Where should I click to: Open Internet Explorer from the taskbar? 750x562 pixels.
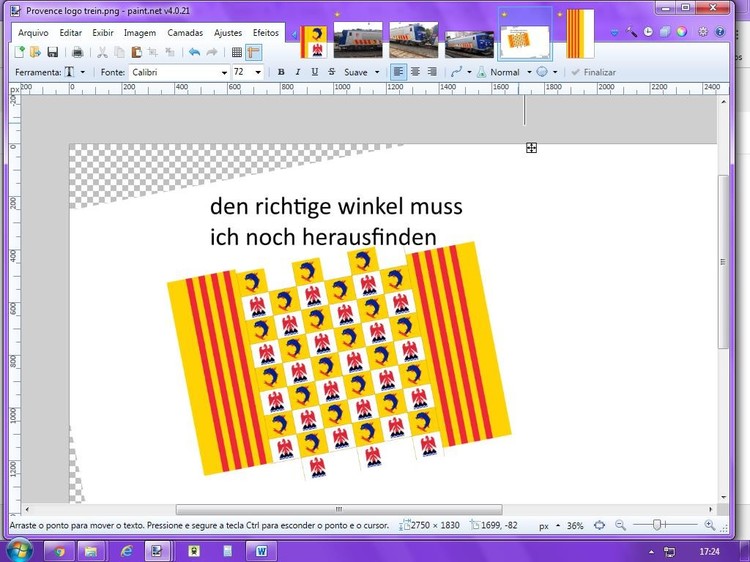tap(126, 551)
